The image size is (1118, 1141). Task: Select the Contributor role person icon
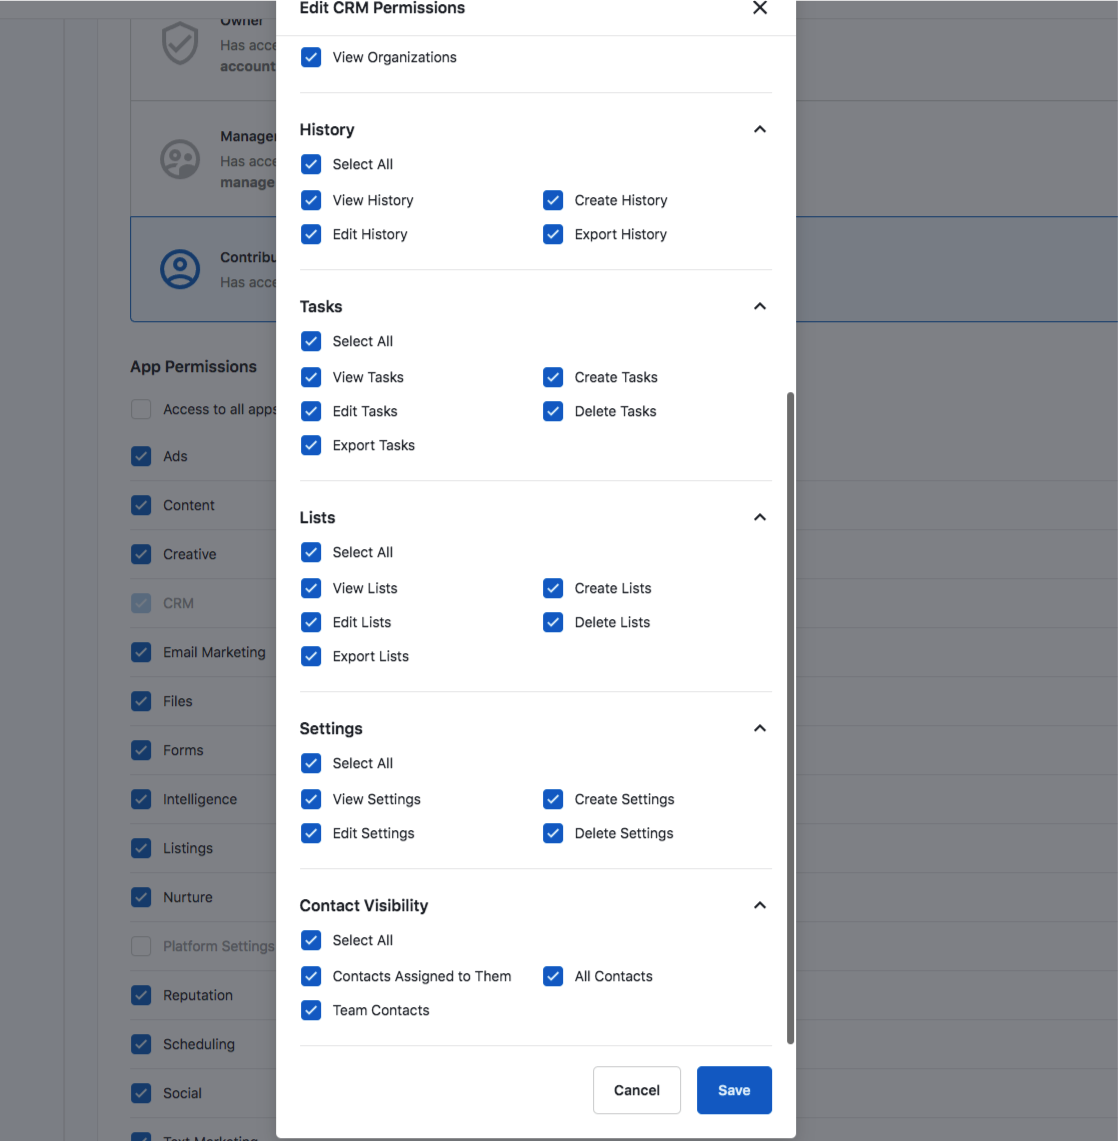point(180,269)
